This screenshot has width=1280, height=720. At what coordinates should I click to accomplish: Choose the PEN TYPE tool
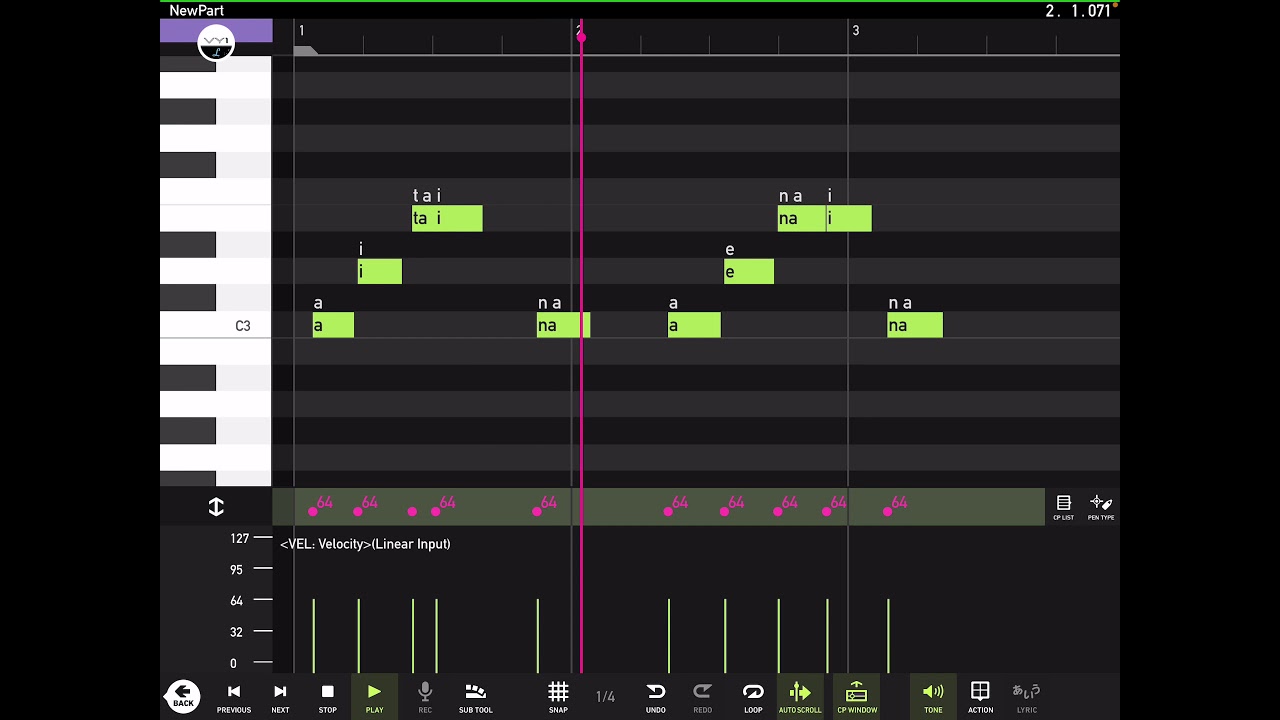coord(1101,507)
